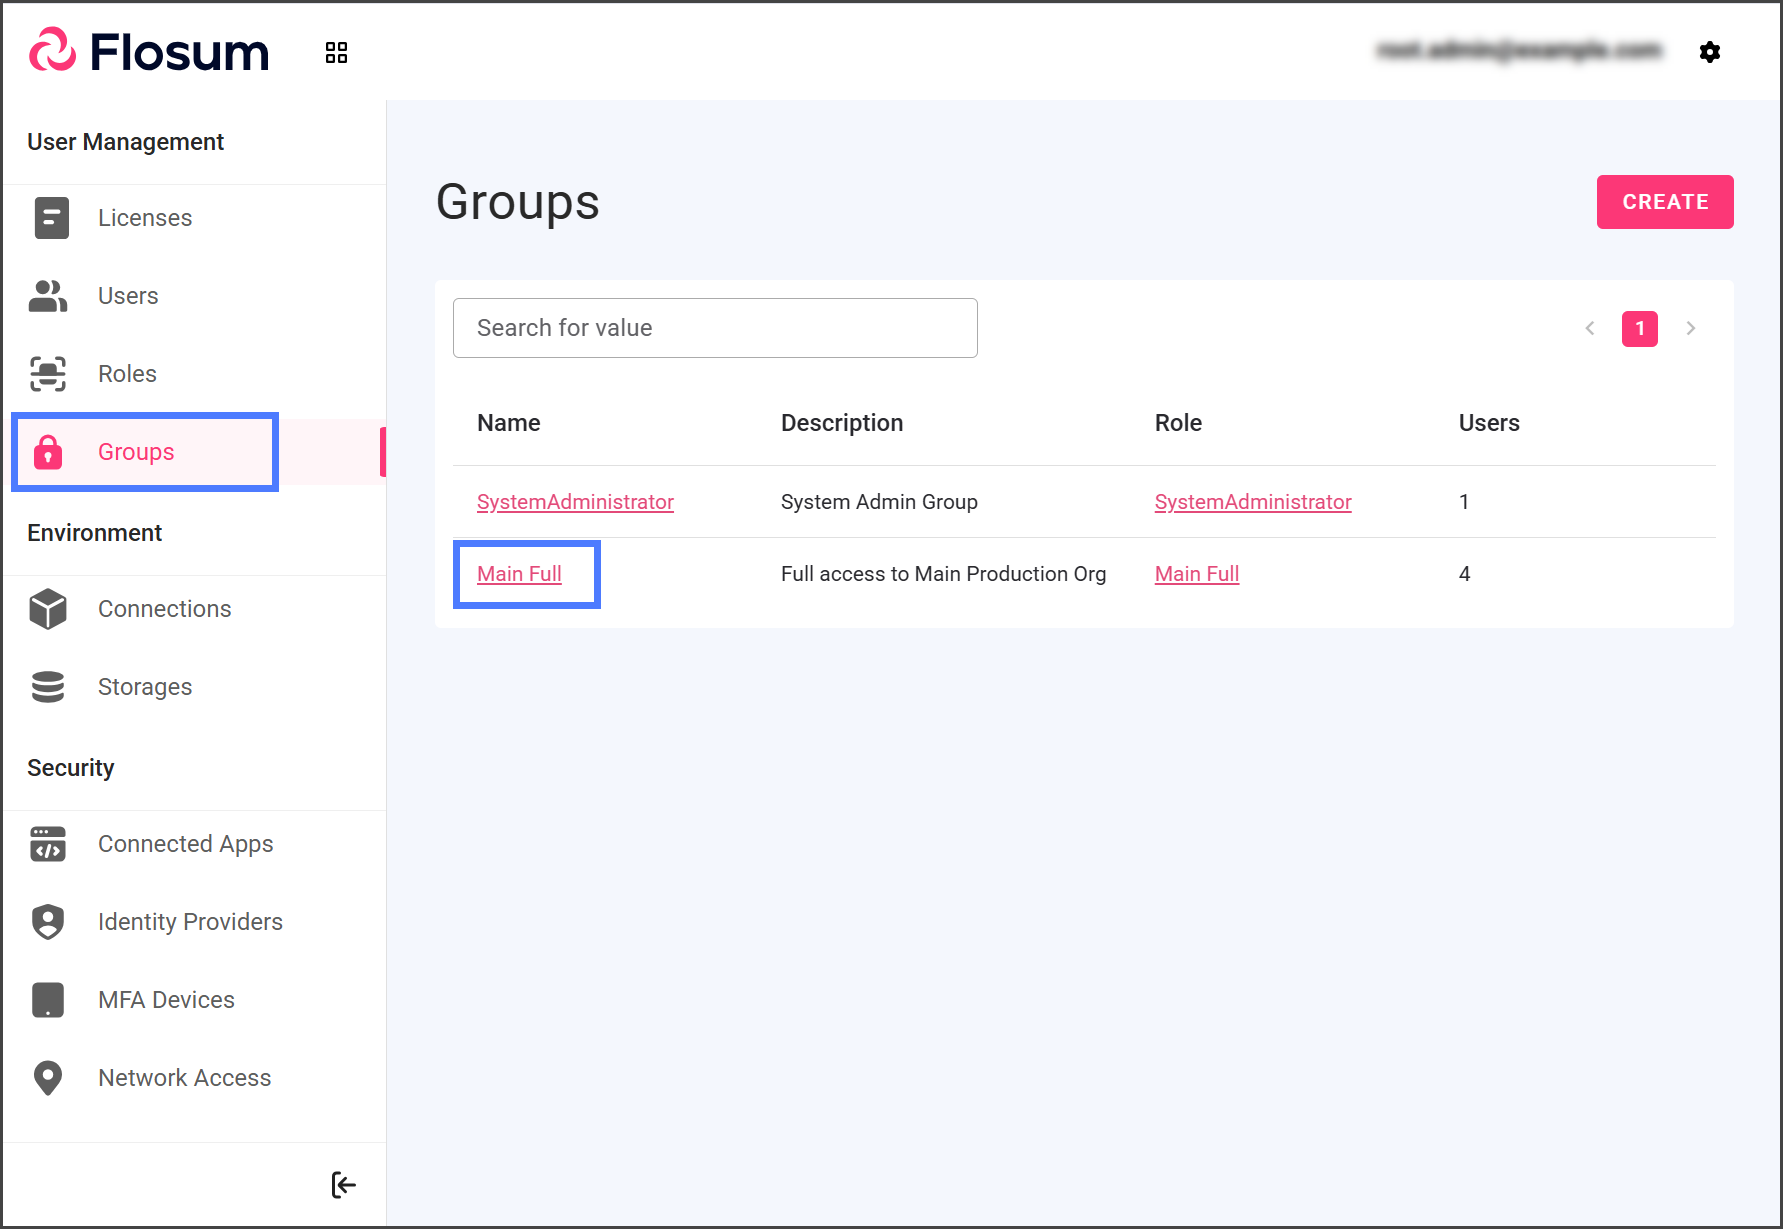Image resolution: width=1783 pixels, height=1229 pixels.
Task: Open the app launcher grid icon
Action: pos(336,53)
